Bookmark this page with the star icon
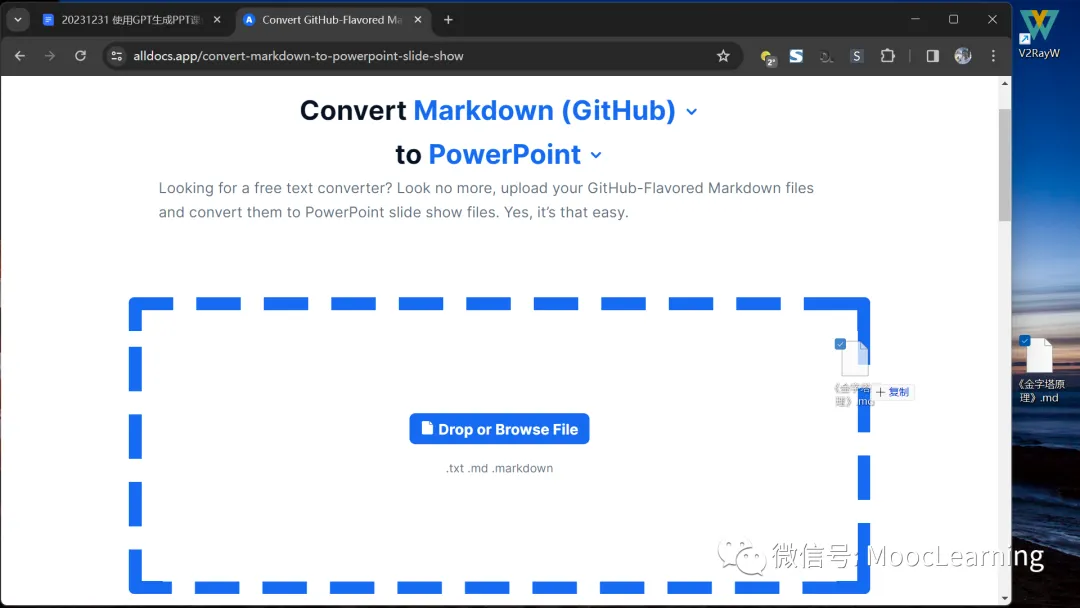The image size is (1080, 608). (x=723, y=56)
